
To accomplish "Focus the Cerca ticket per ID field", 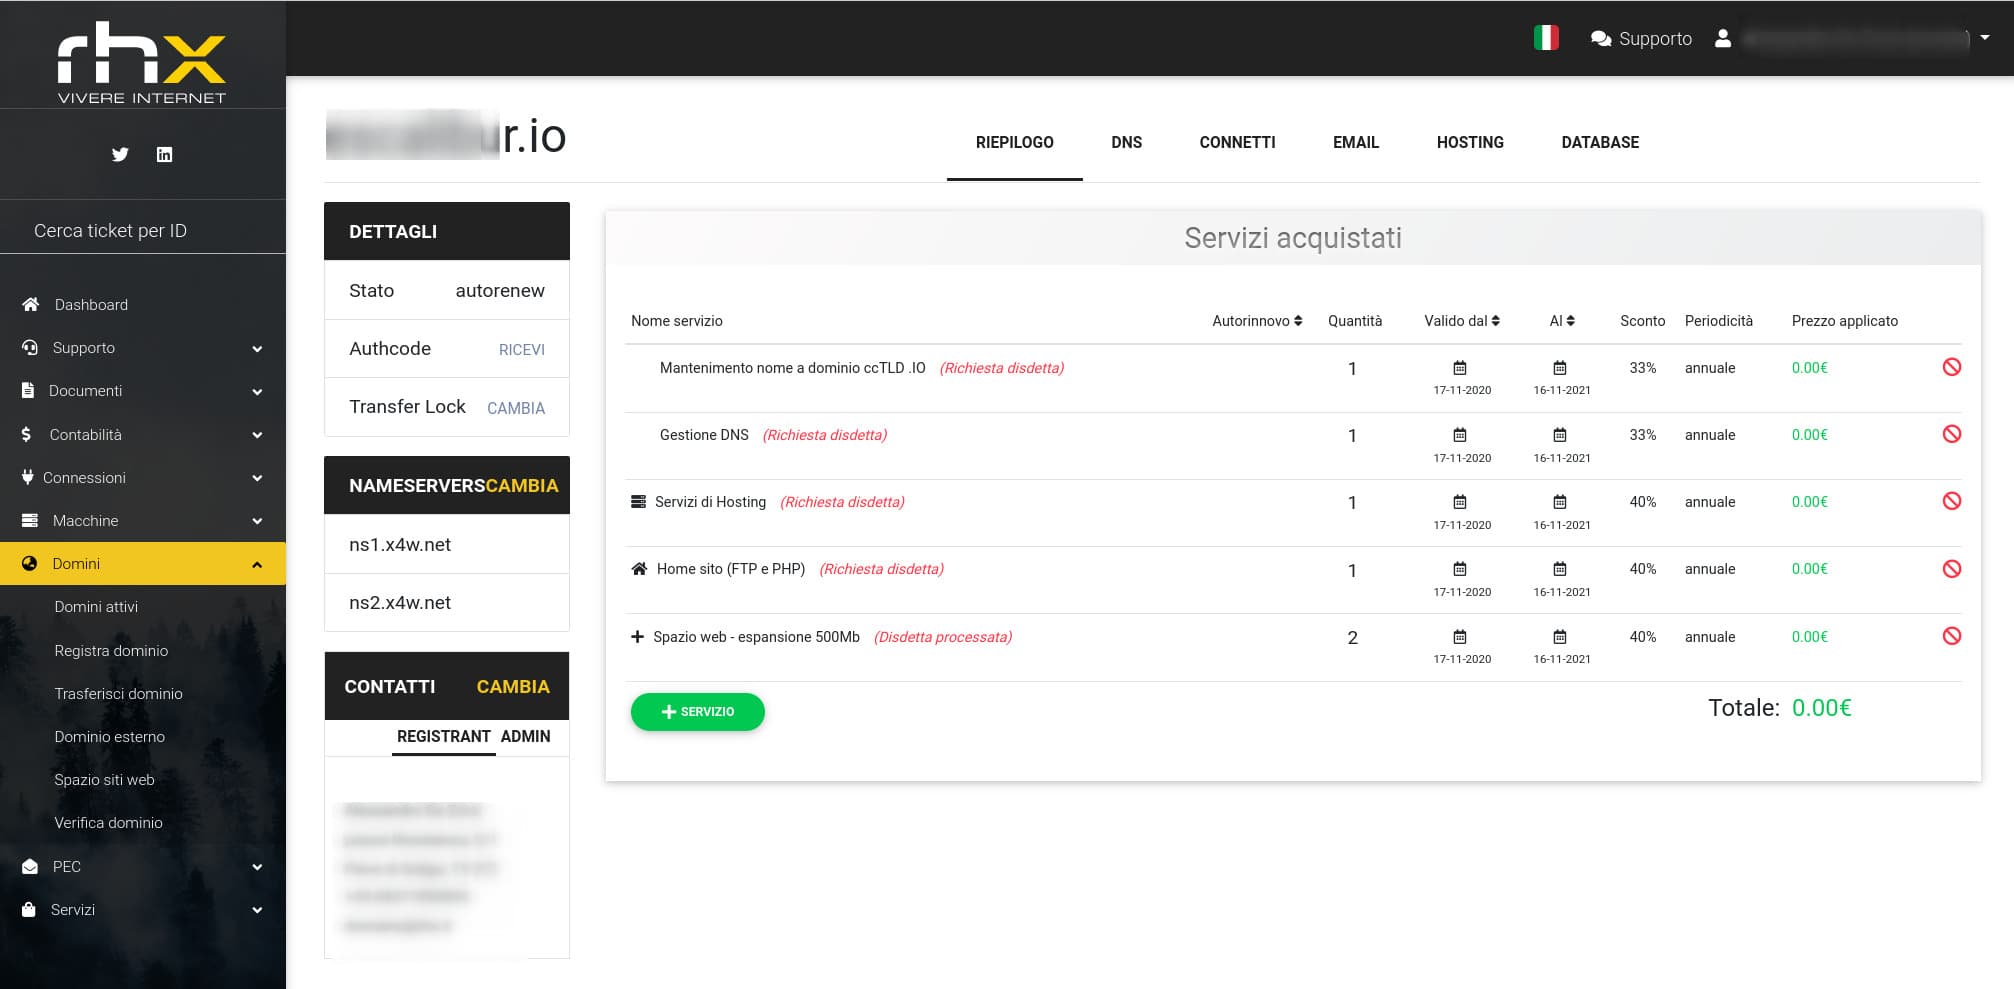I will click(x=142, y=230).
